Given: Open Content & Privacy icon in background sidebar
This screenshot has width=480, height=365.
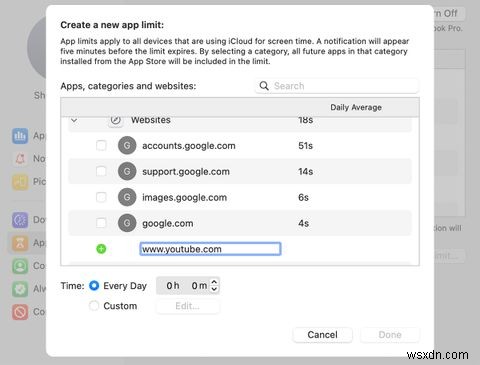Looking at the screenshot, I should pyautogui.click(x=20, y=312).
